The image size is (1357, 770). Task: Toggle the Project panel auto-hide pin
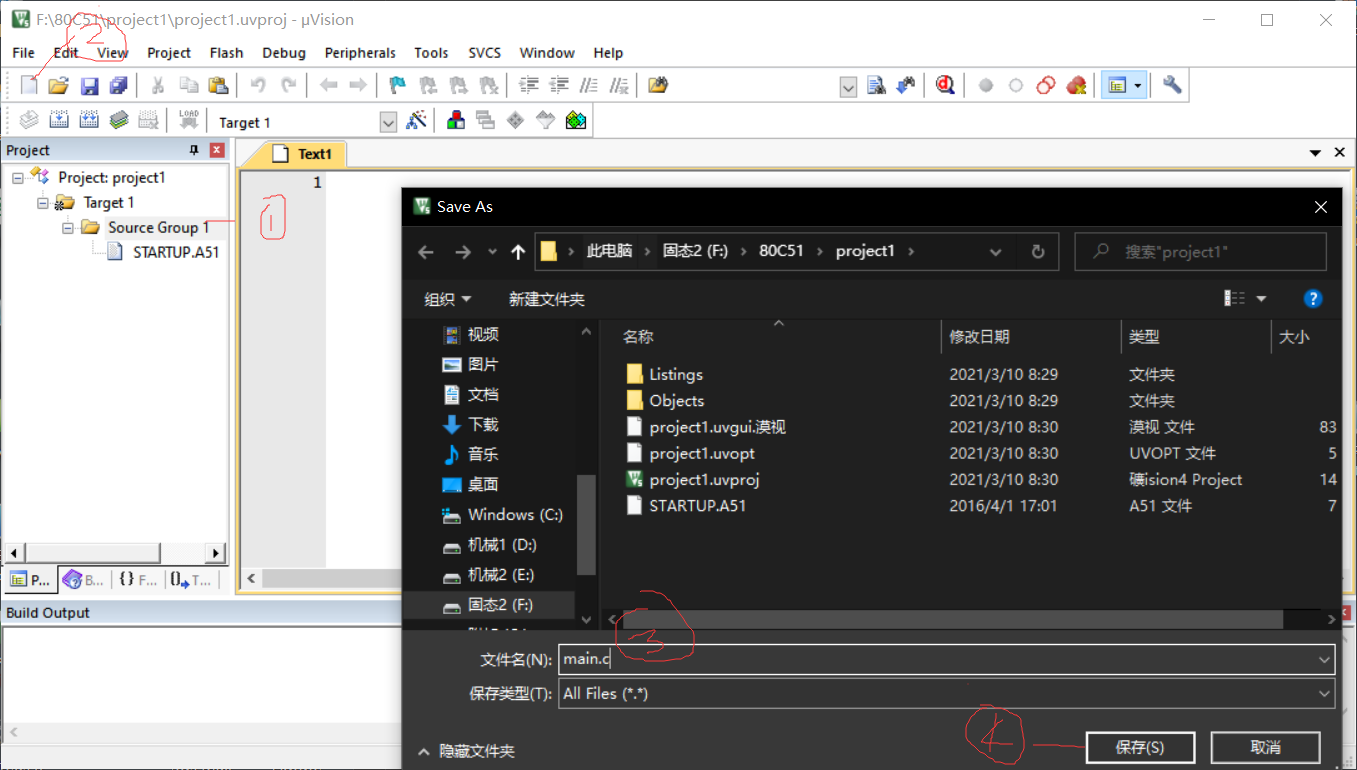194,150
